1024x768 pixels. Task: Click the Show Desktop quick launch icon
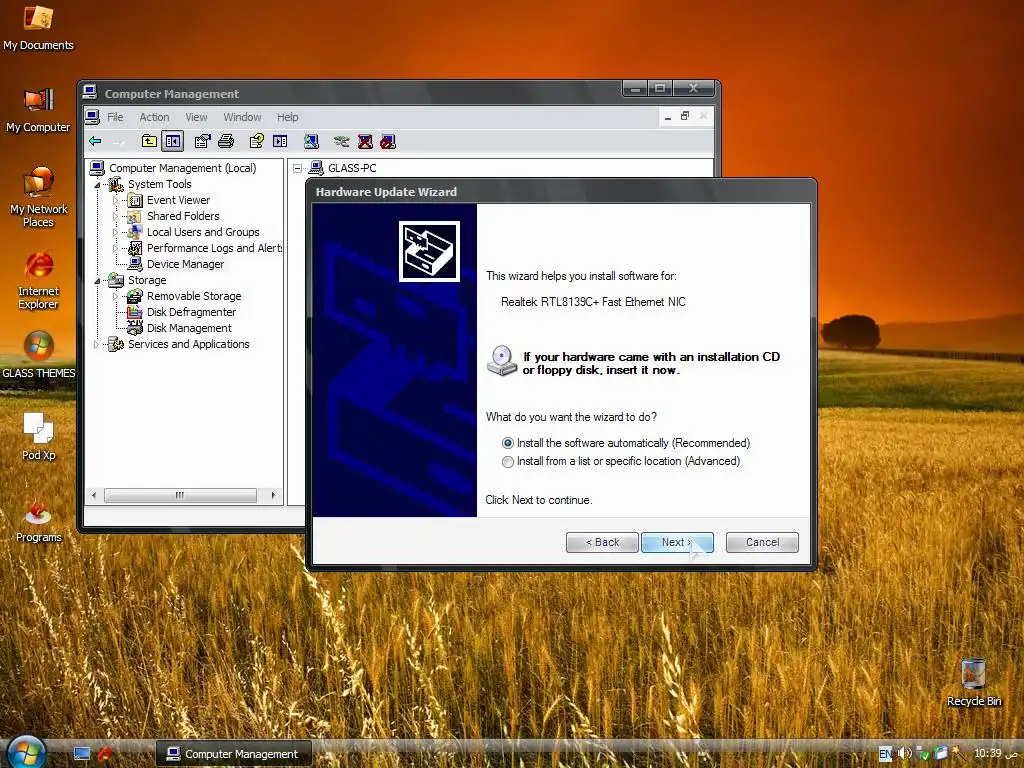[x=82, y=754]
